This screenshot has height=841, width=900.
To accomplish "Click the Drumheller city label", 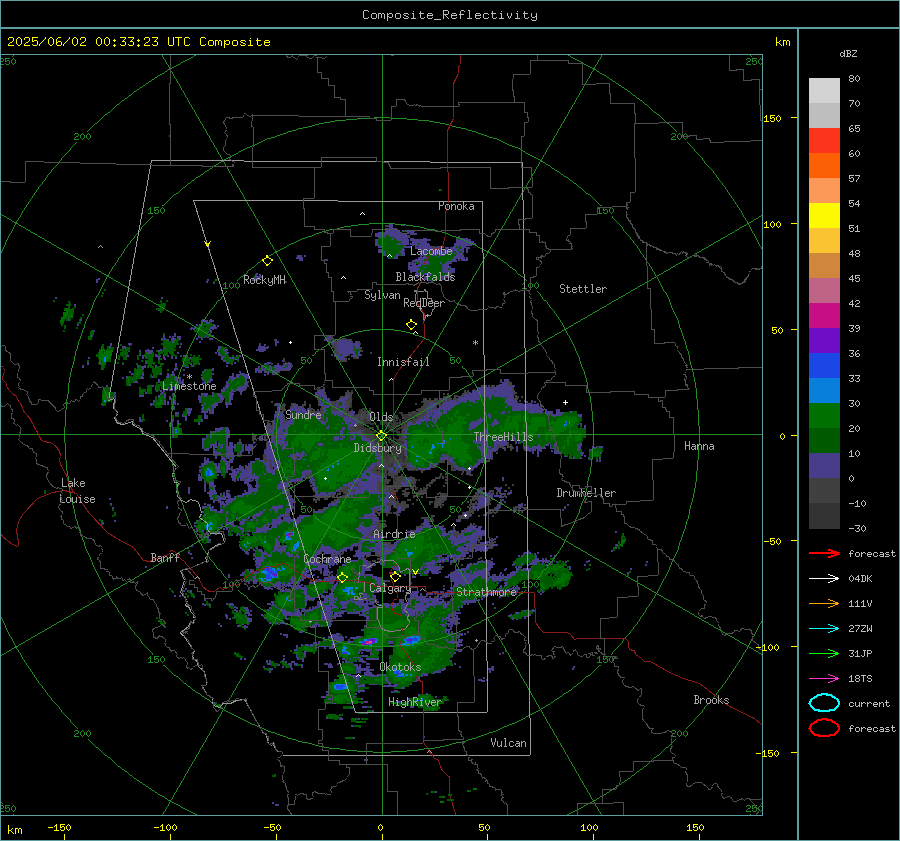I will (x=586, y=493).
